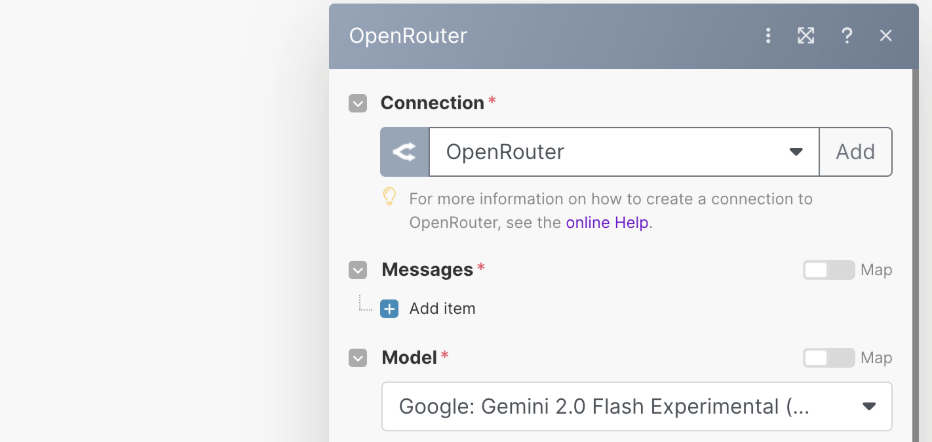Click the Model field label
This screenshot has height=442, width=932.
coord(409,358)
